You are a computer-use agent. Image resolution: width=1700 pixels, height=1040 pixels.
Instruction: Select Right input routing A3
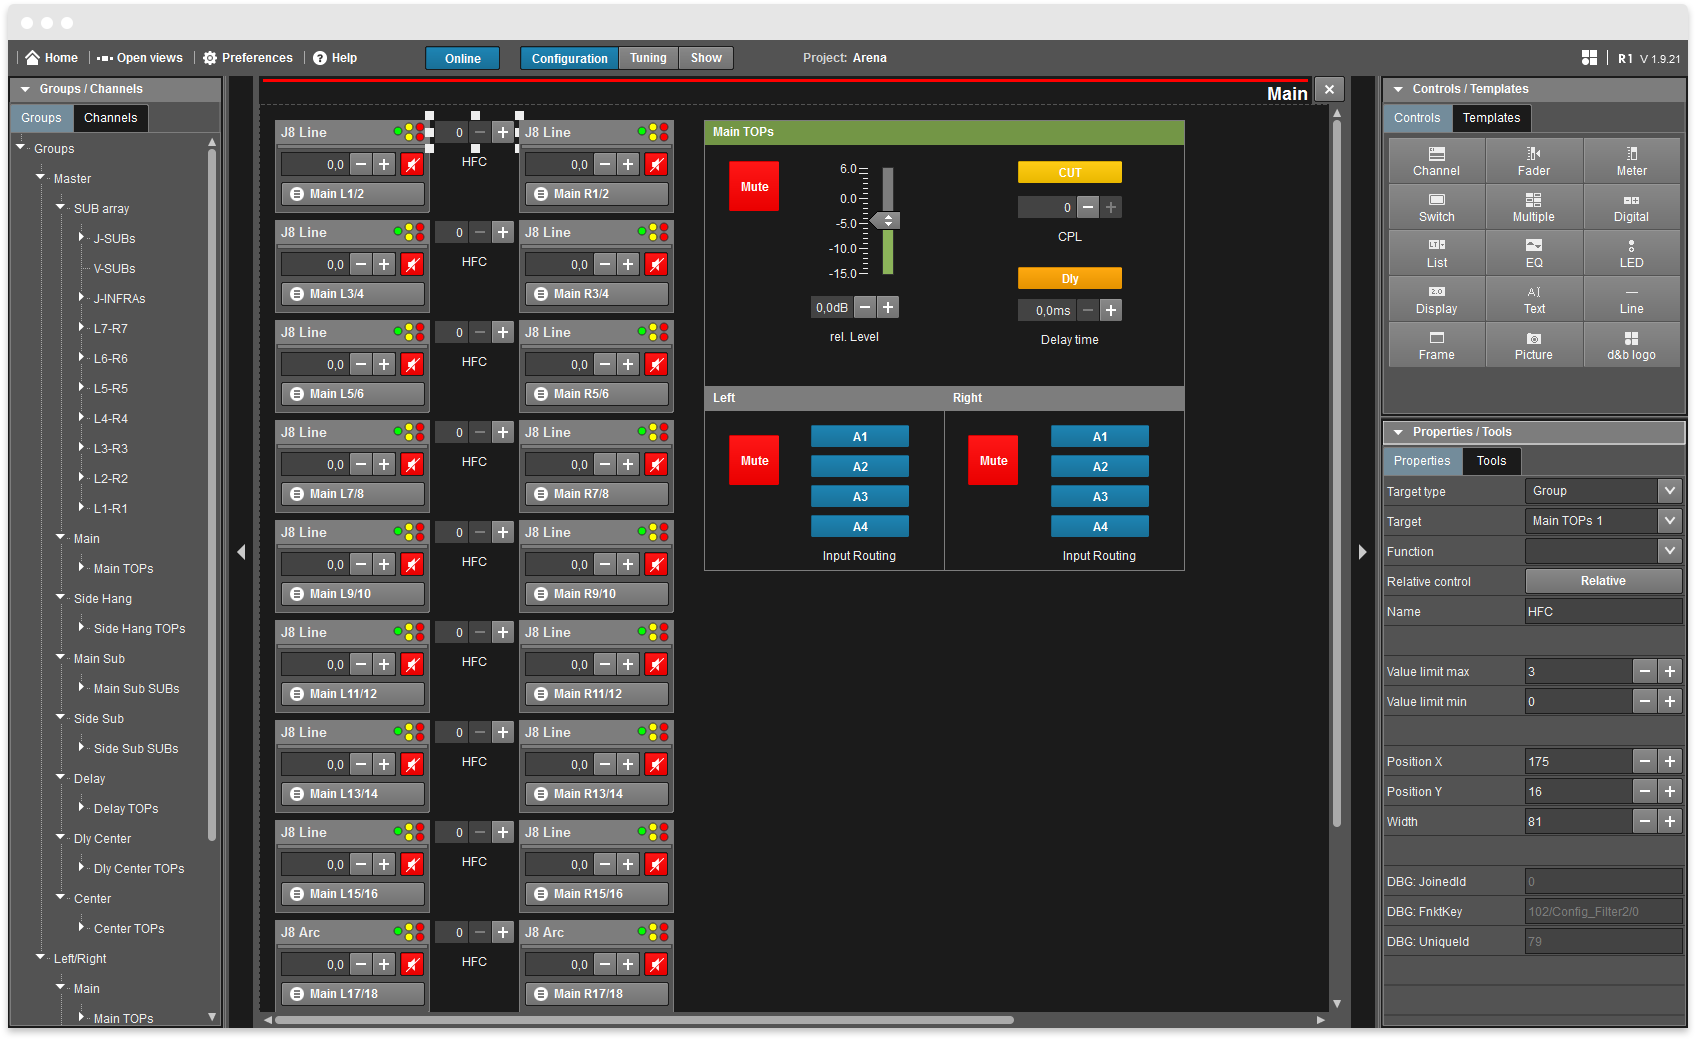1100,497
